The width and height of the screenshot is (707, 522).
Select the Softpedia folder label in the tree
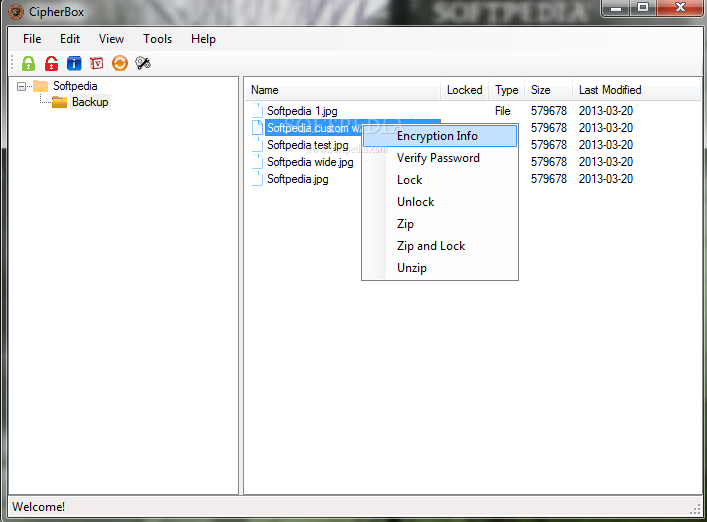pos(75,86)
